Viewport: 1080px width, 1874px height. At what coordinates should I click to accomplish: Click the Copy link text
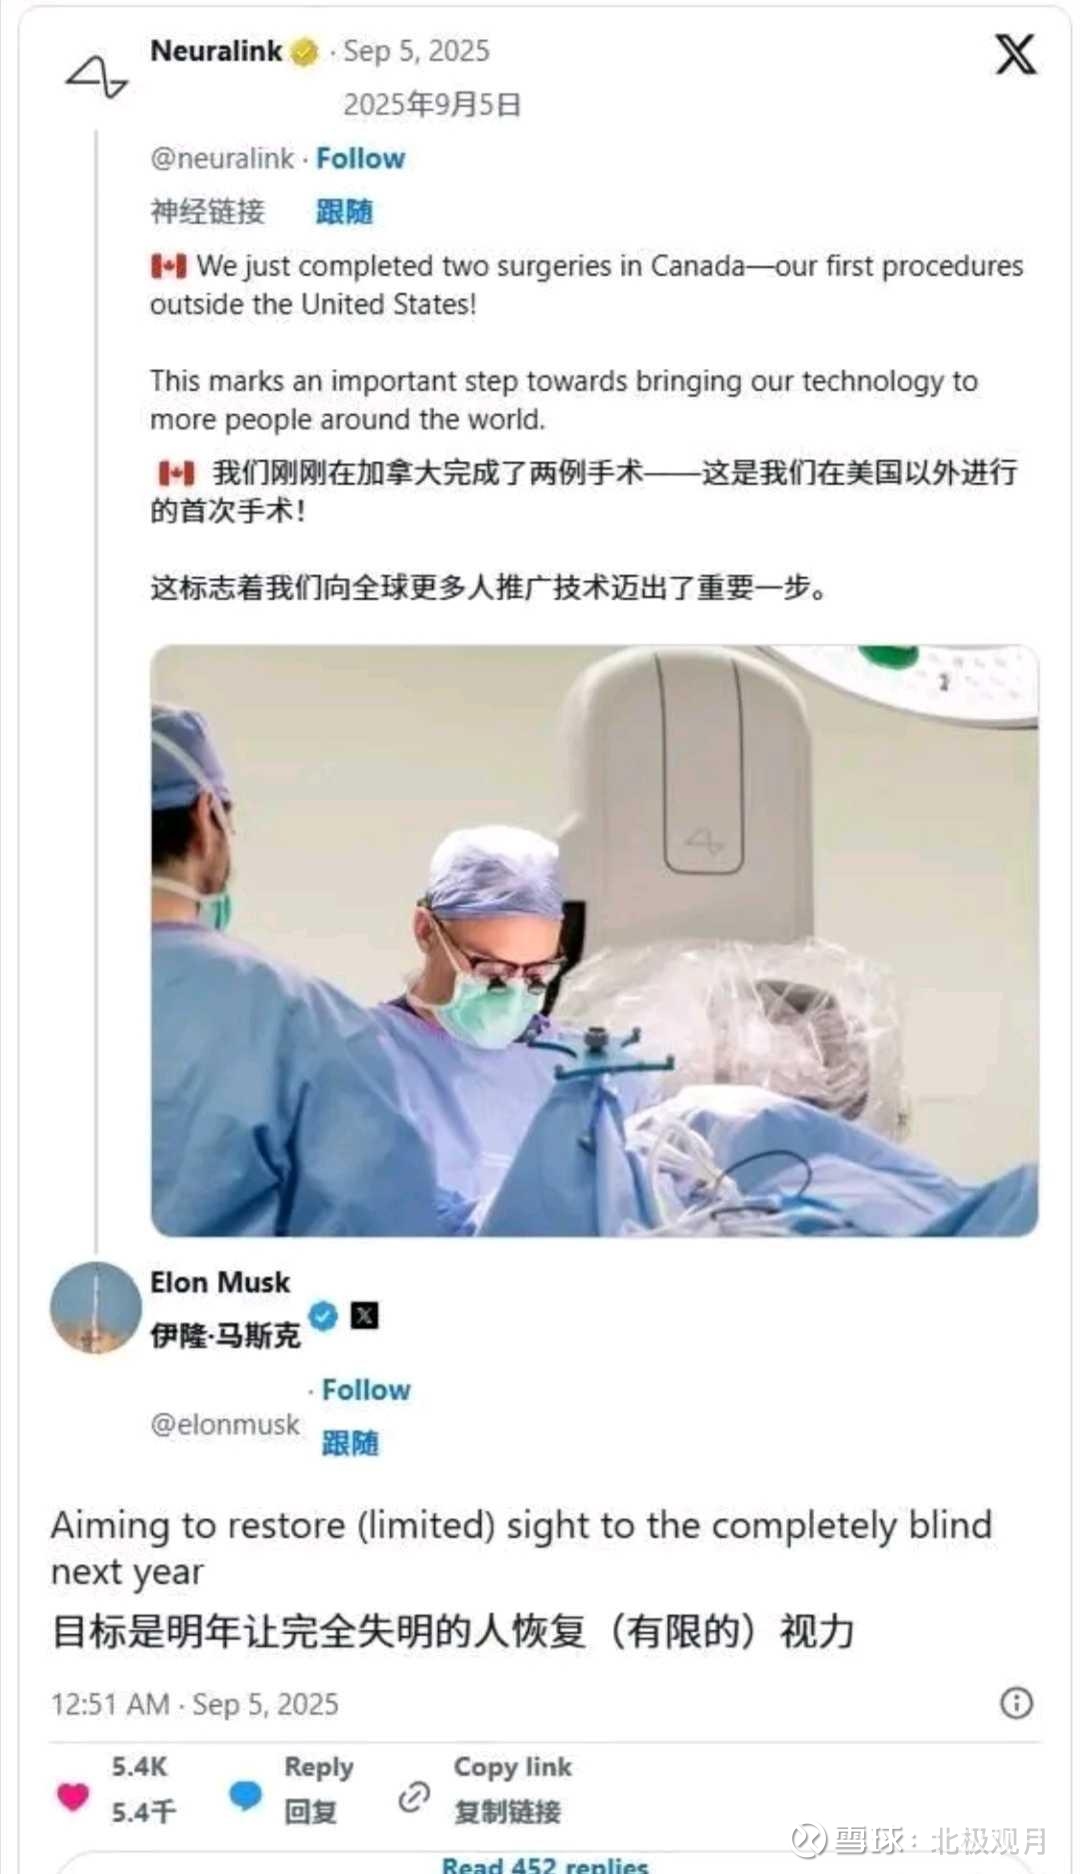coord(513,1767)
